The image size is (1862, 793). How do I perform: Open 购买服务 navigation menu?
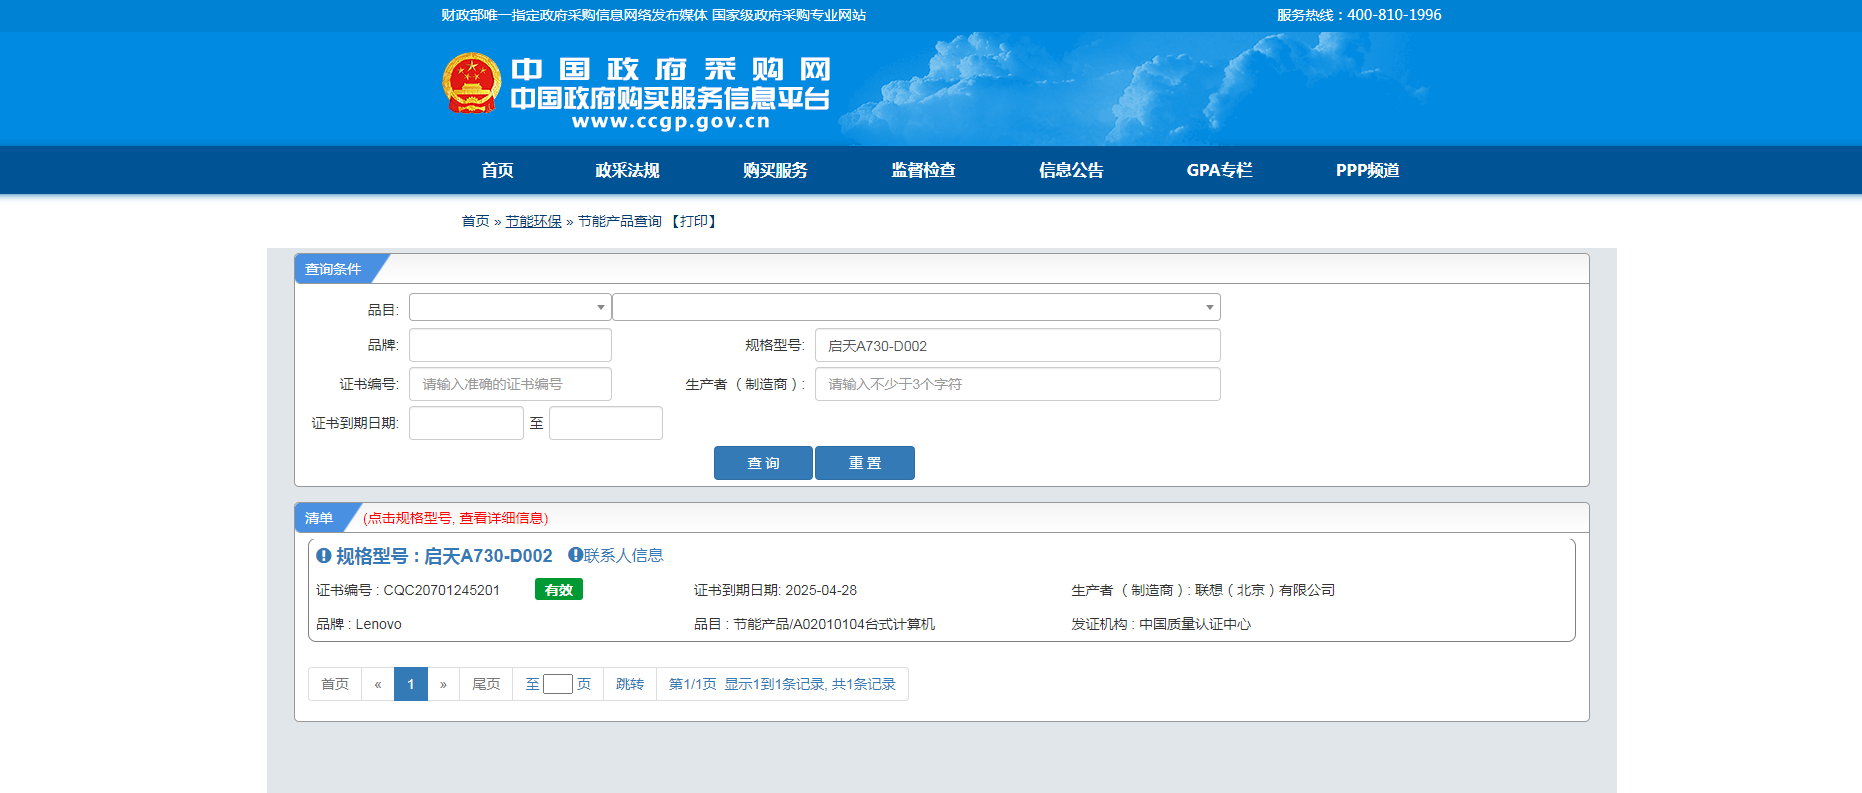click(x=775, y=170)
